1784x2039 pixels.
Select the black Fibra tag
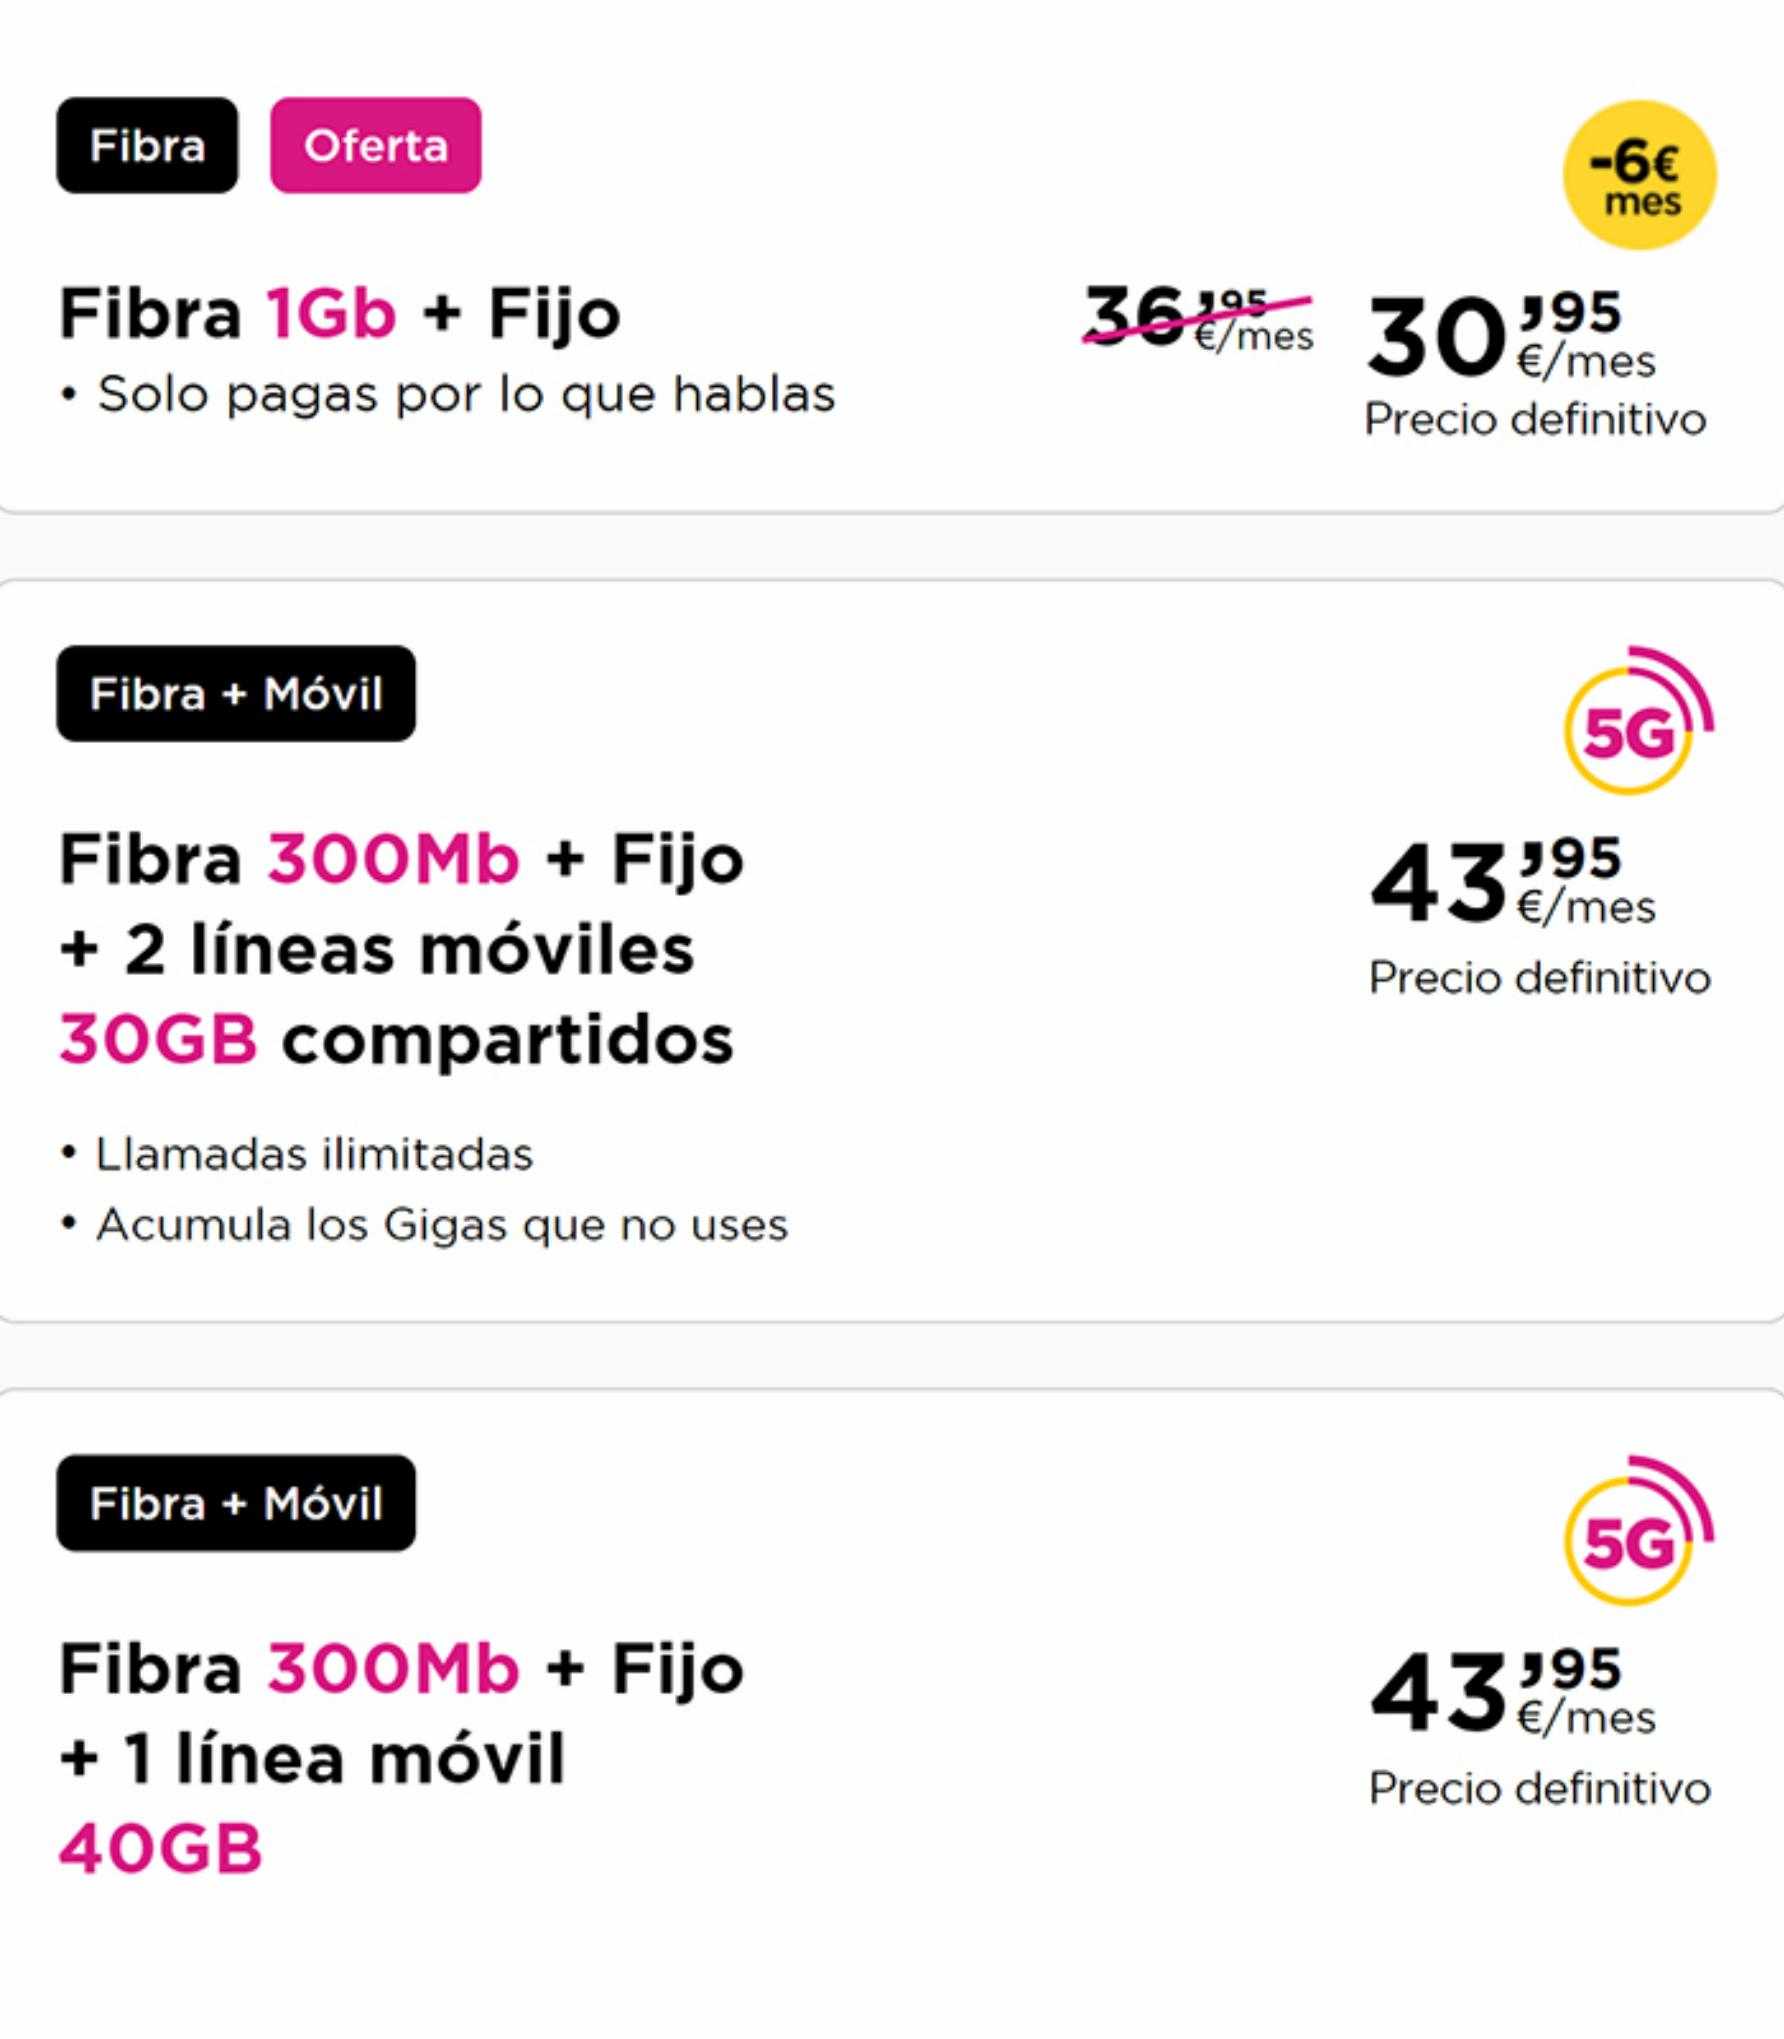[x=147, y=145]
